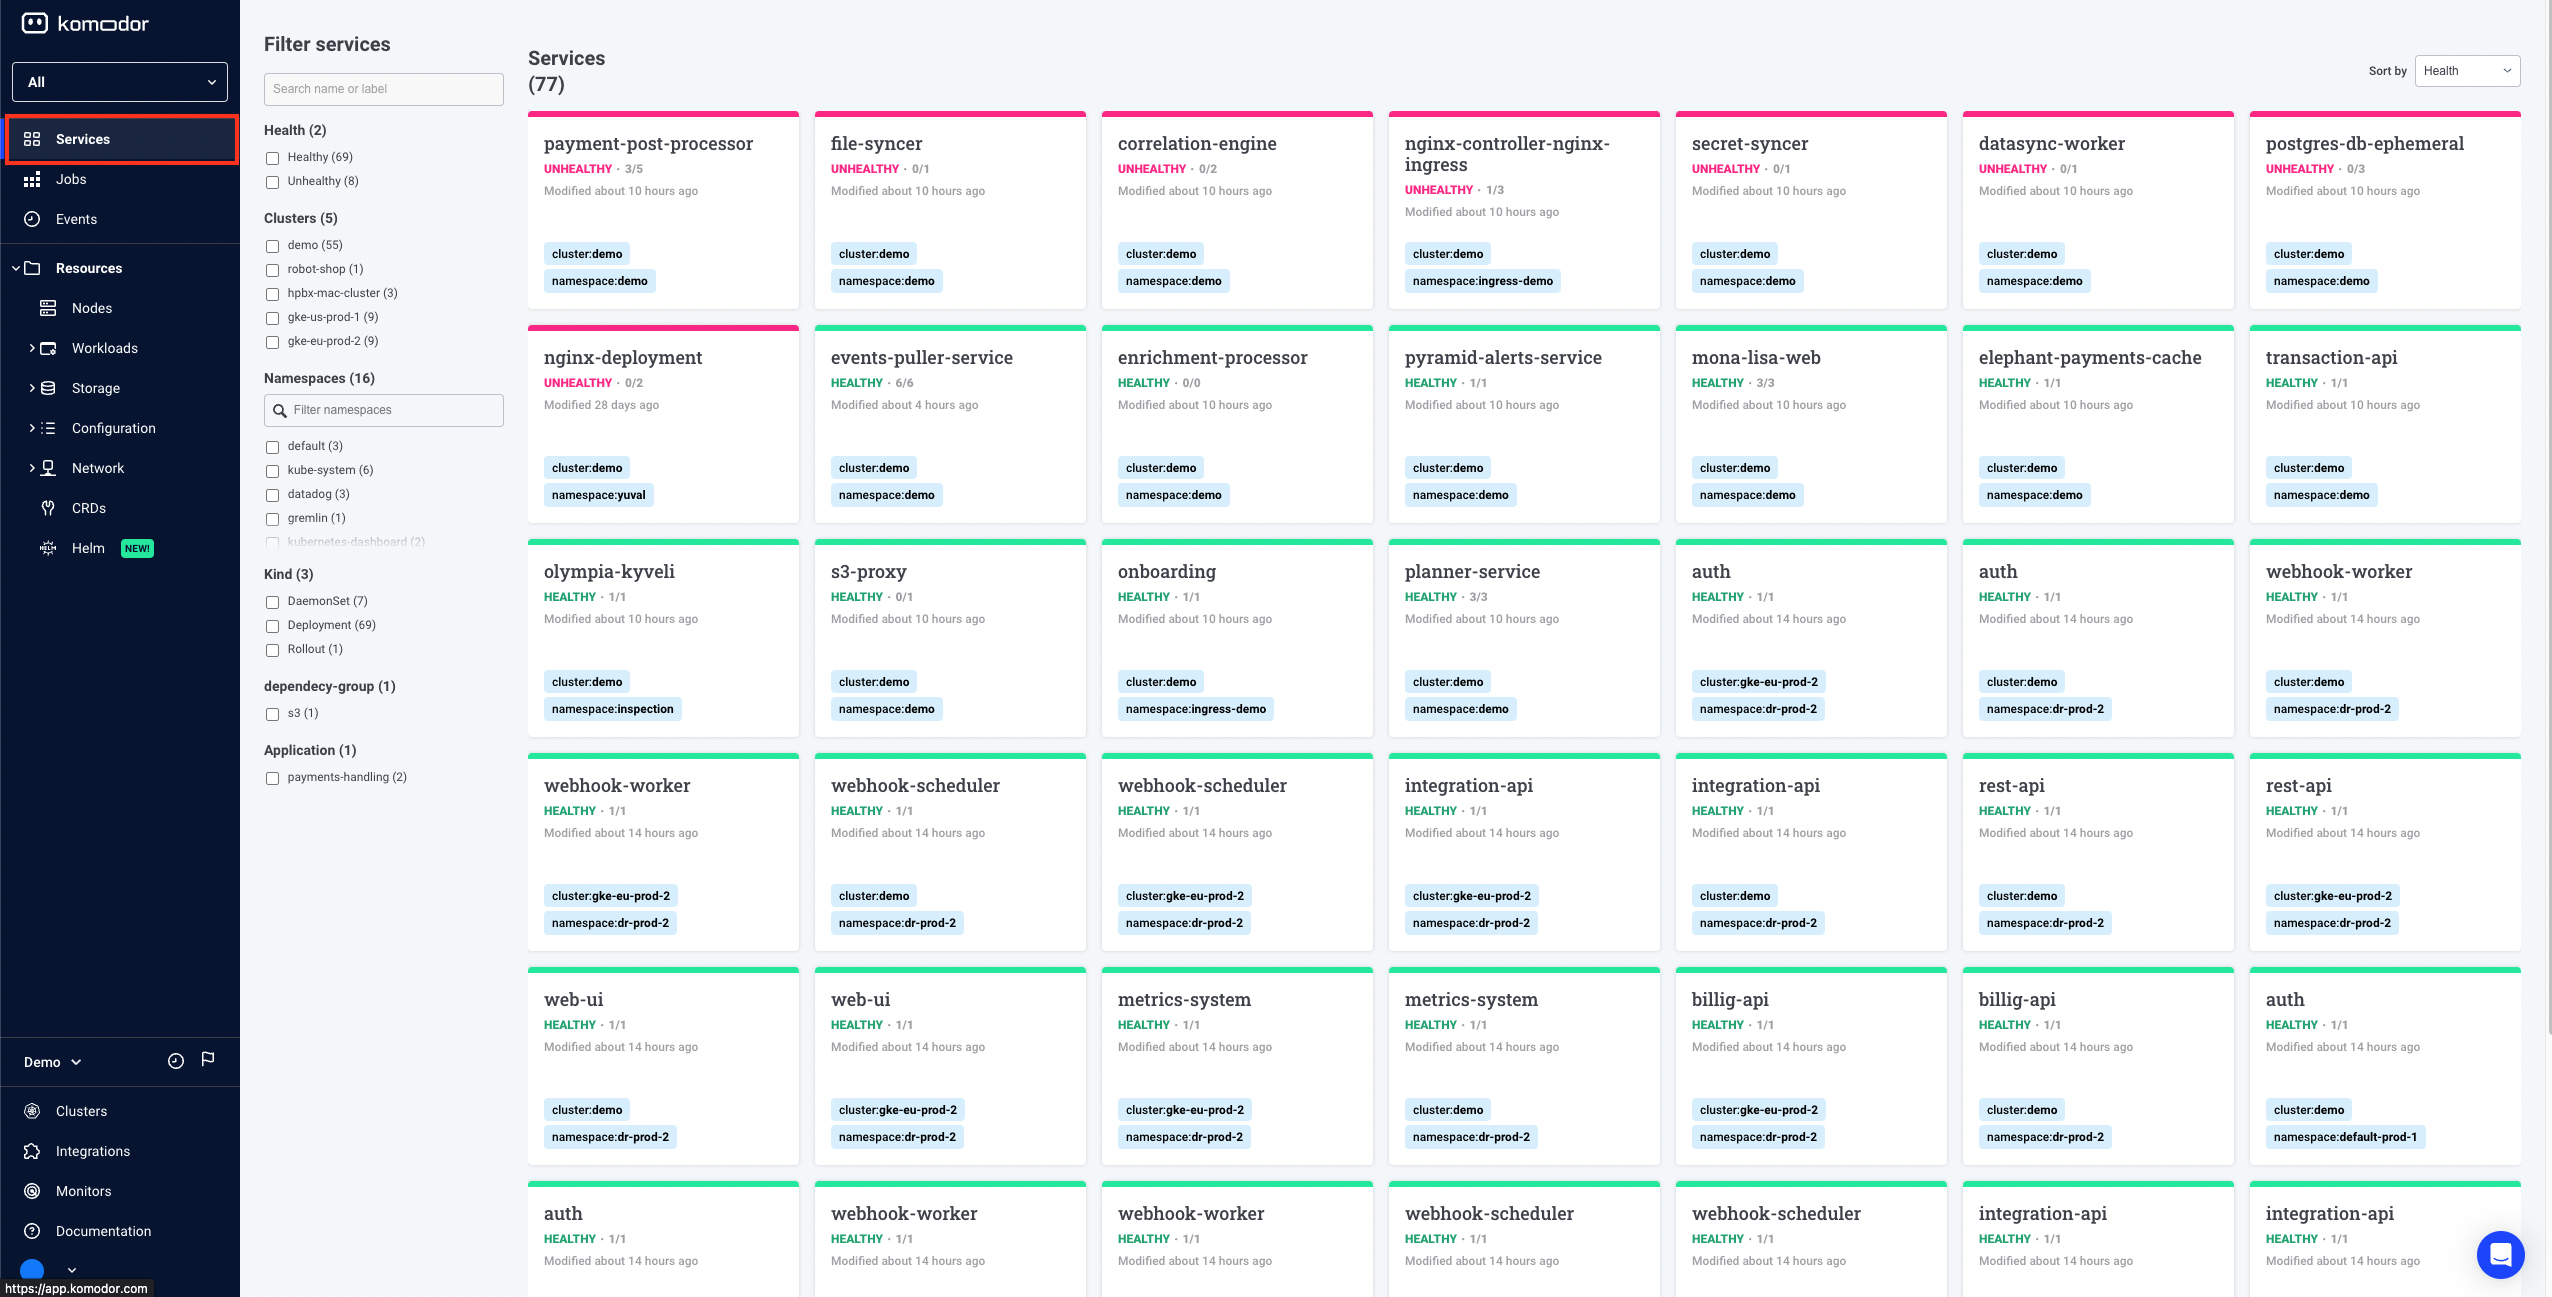The width and height of the screenshot is (2552, 1297).
Task: Open the Sort by Health dropdown
Action: (2467, 71)
